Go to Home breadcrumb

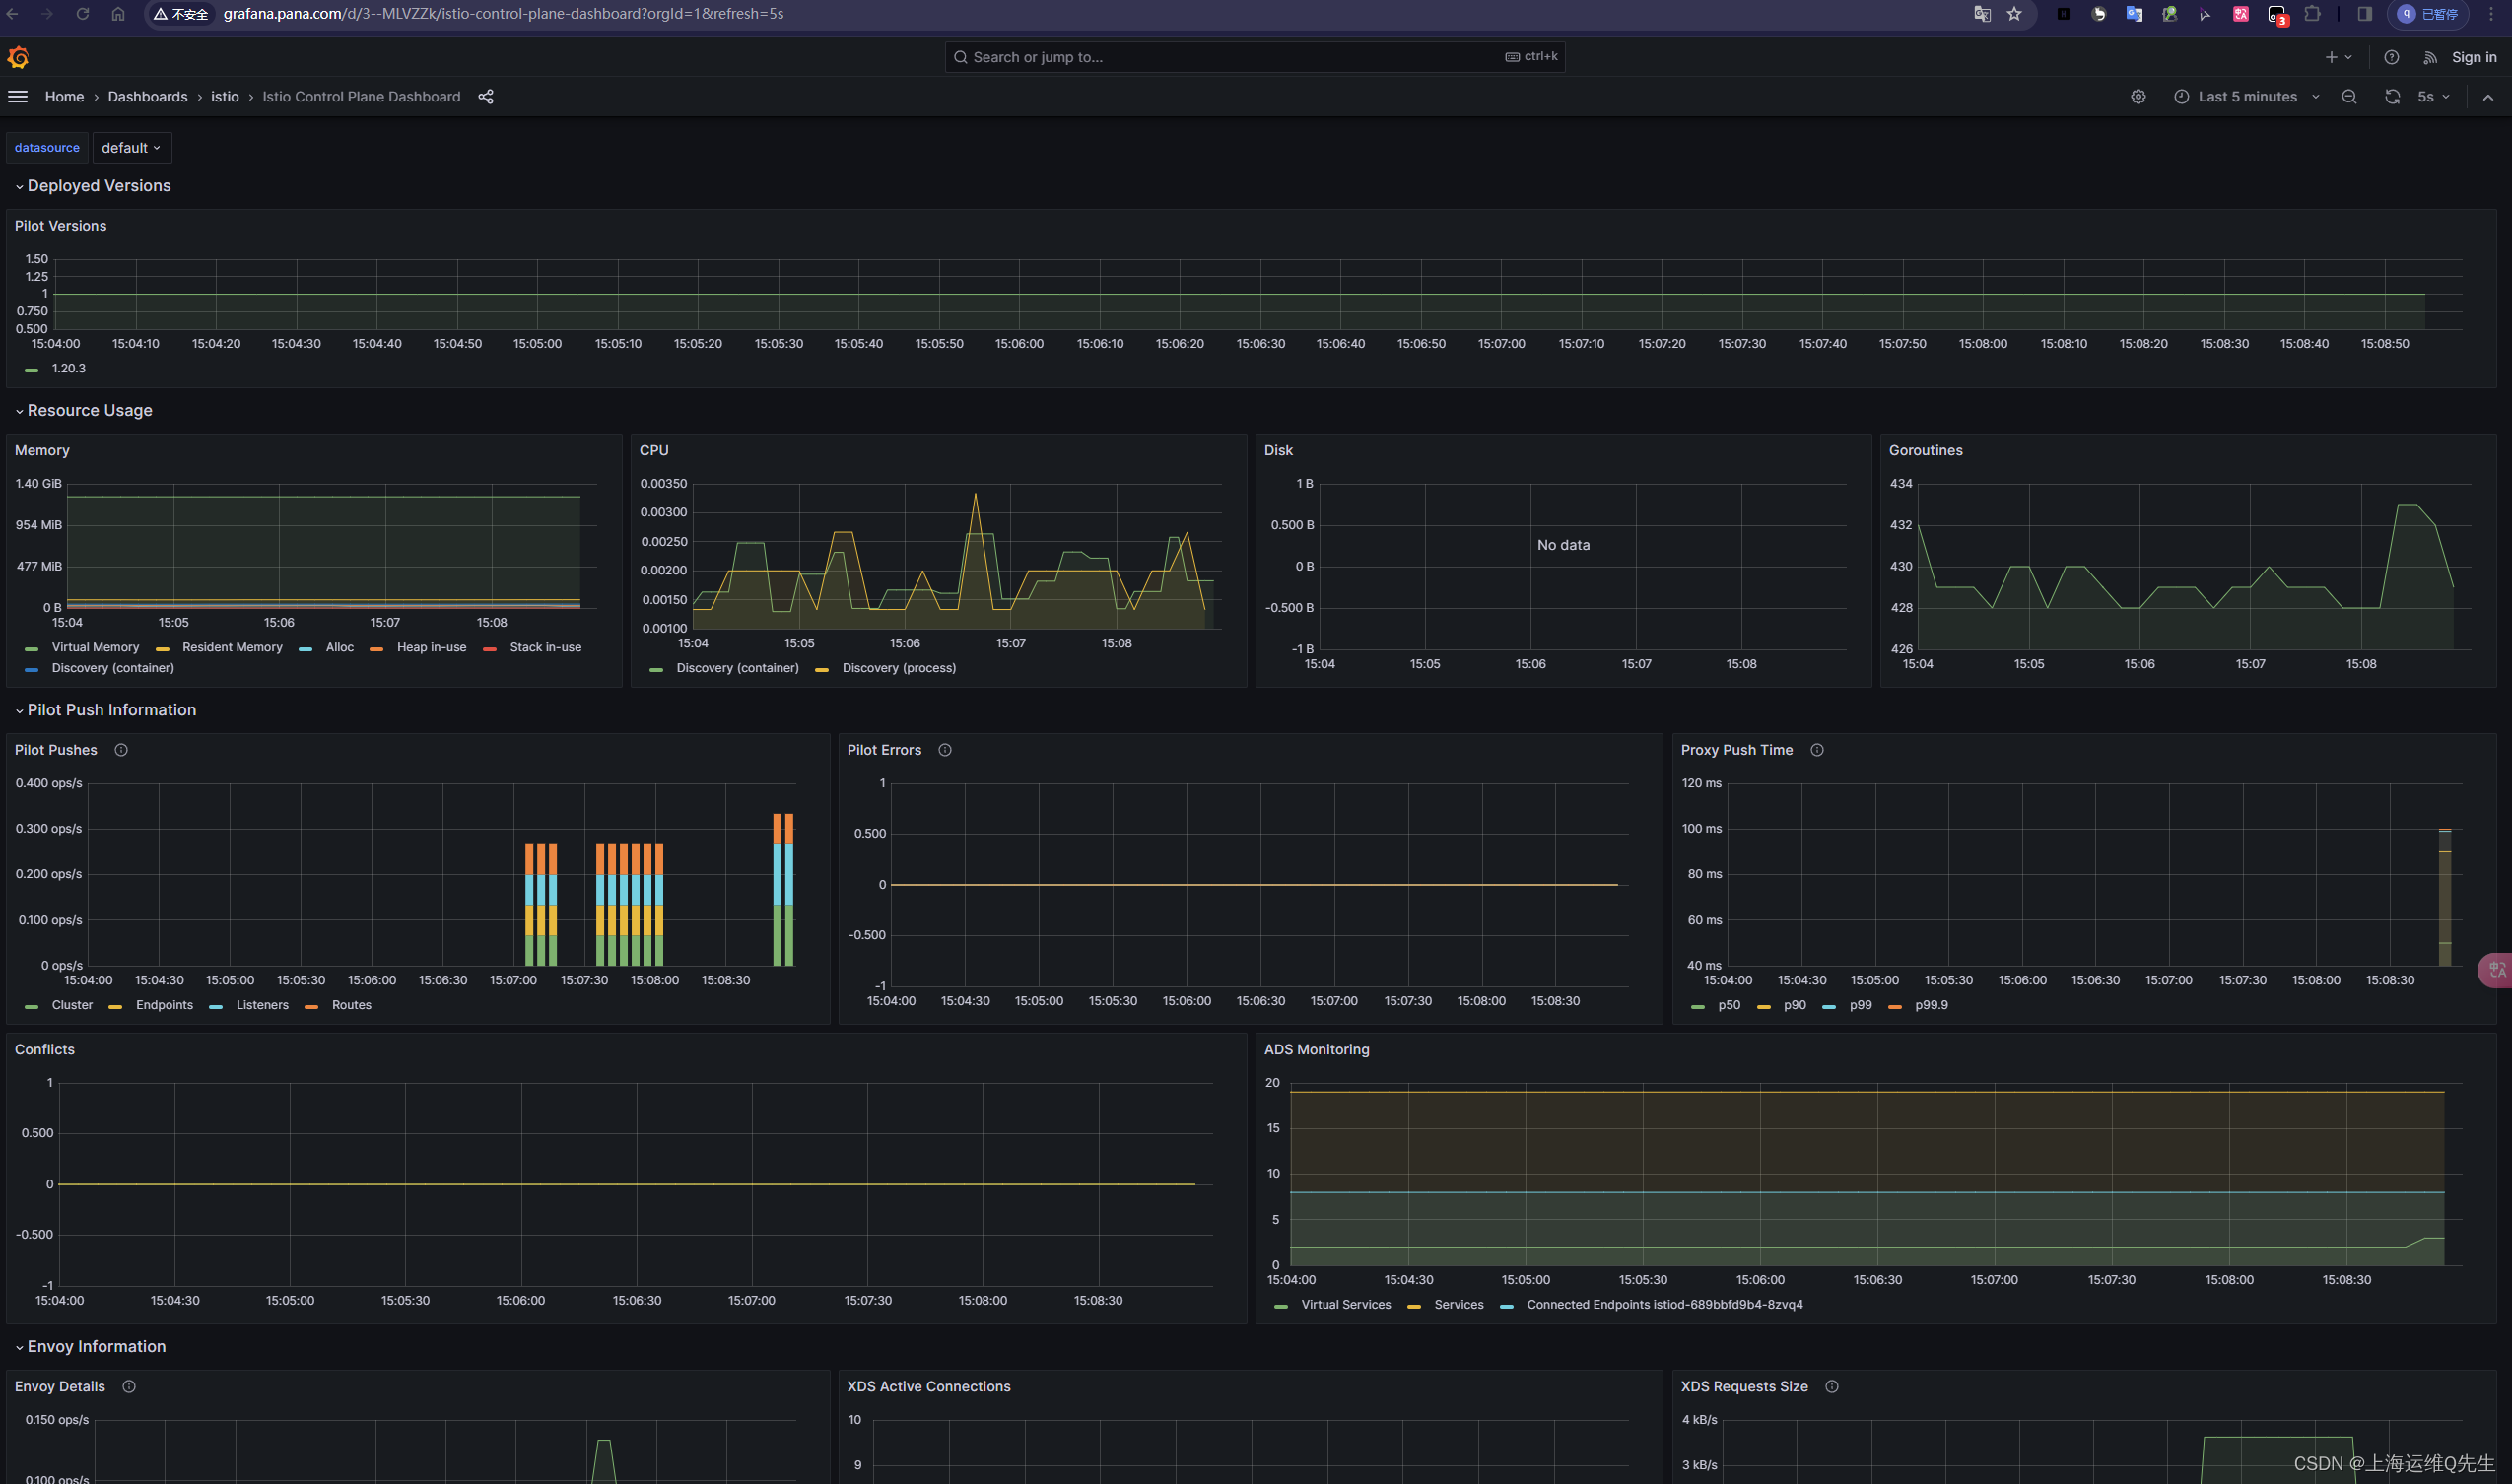pyautogui.click(x=64, y=97)
